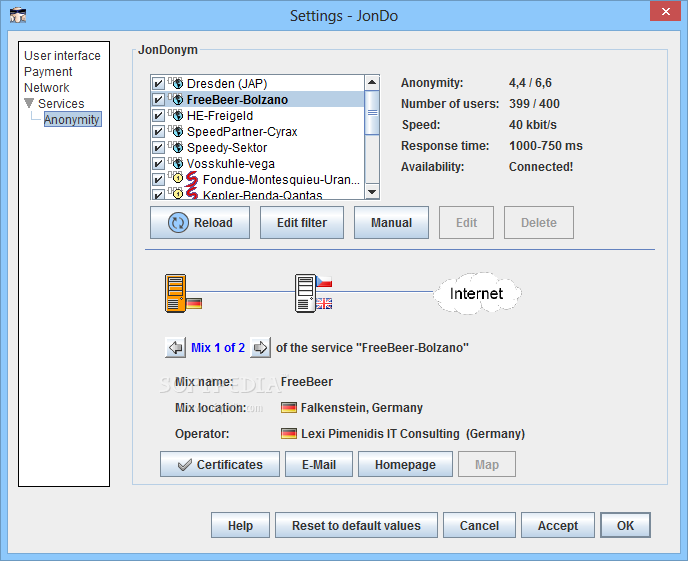Click the German flag beside Falkenstein, Germany
This screenshot has height=561, width=688.
289,407
